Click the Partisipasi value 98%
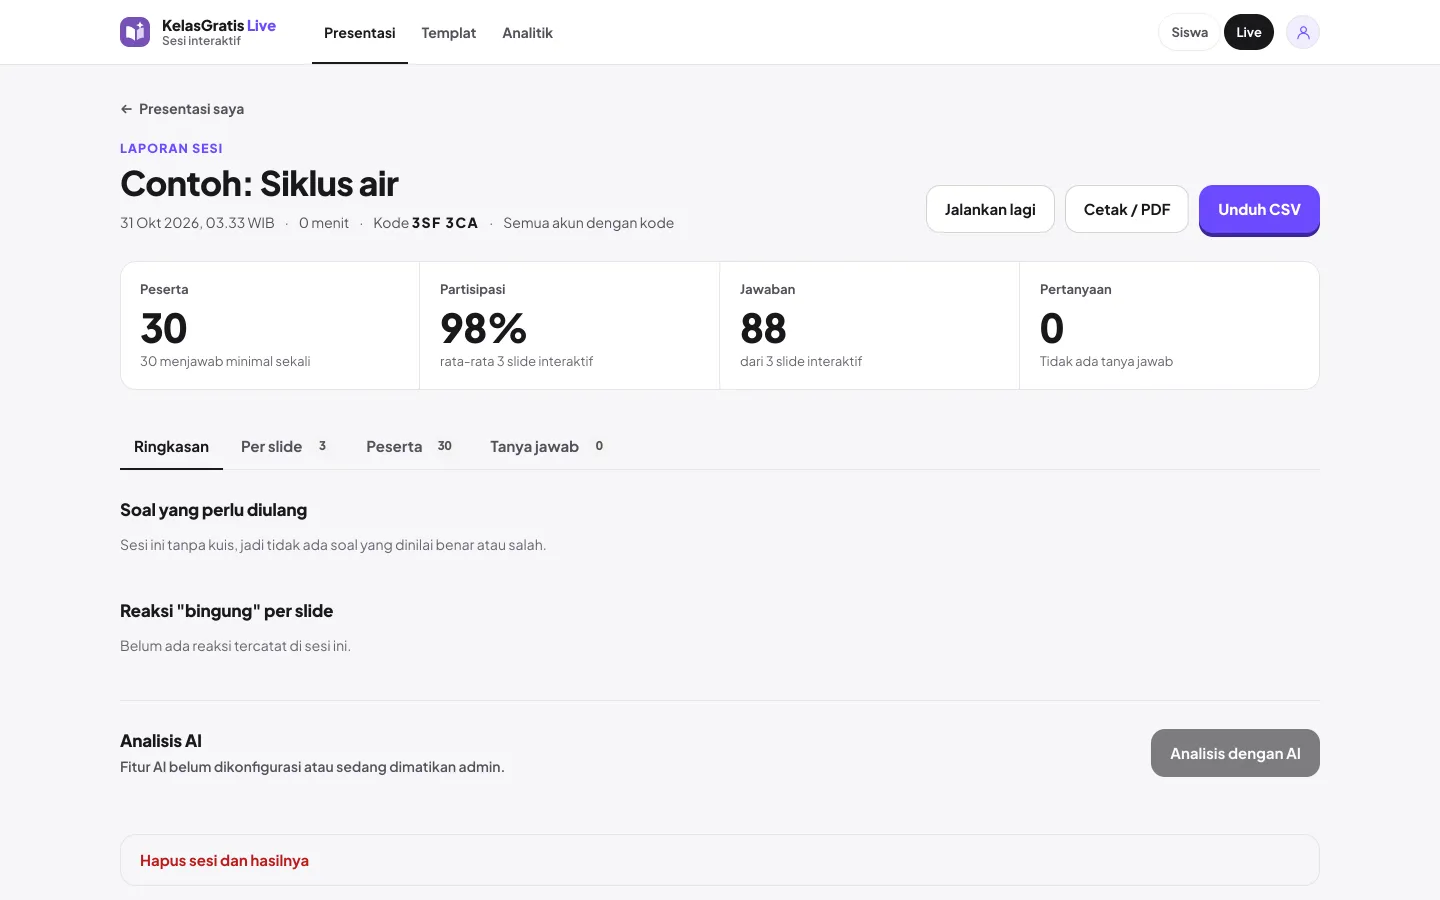The width and height of the screenshot is (1440, 900). [483, 328]
